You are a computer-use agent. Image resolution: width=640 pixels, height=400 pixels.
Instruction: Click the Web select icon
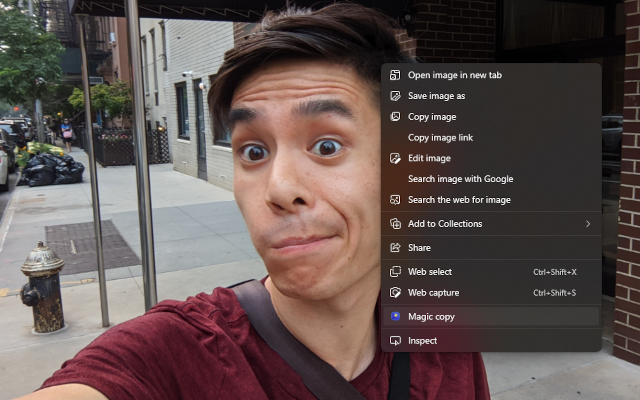coord(395,272)
